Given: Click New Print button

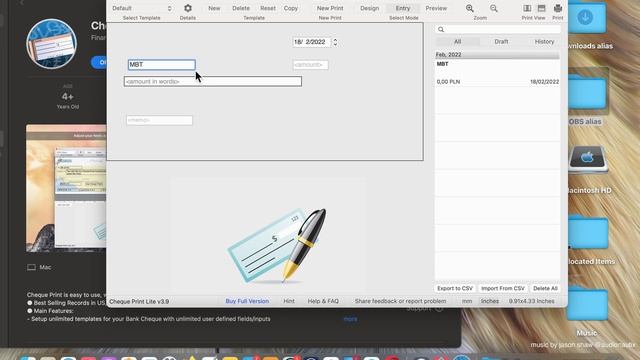Looking at the screenshot, I should tap(330, 8).
